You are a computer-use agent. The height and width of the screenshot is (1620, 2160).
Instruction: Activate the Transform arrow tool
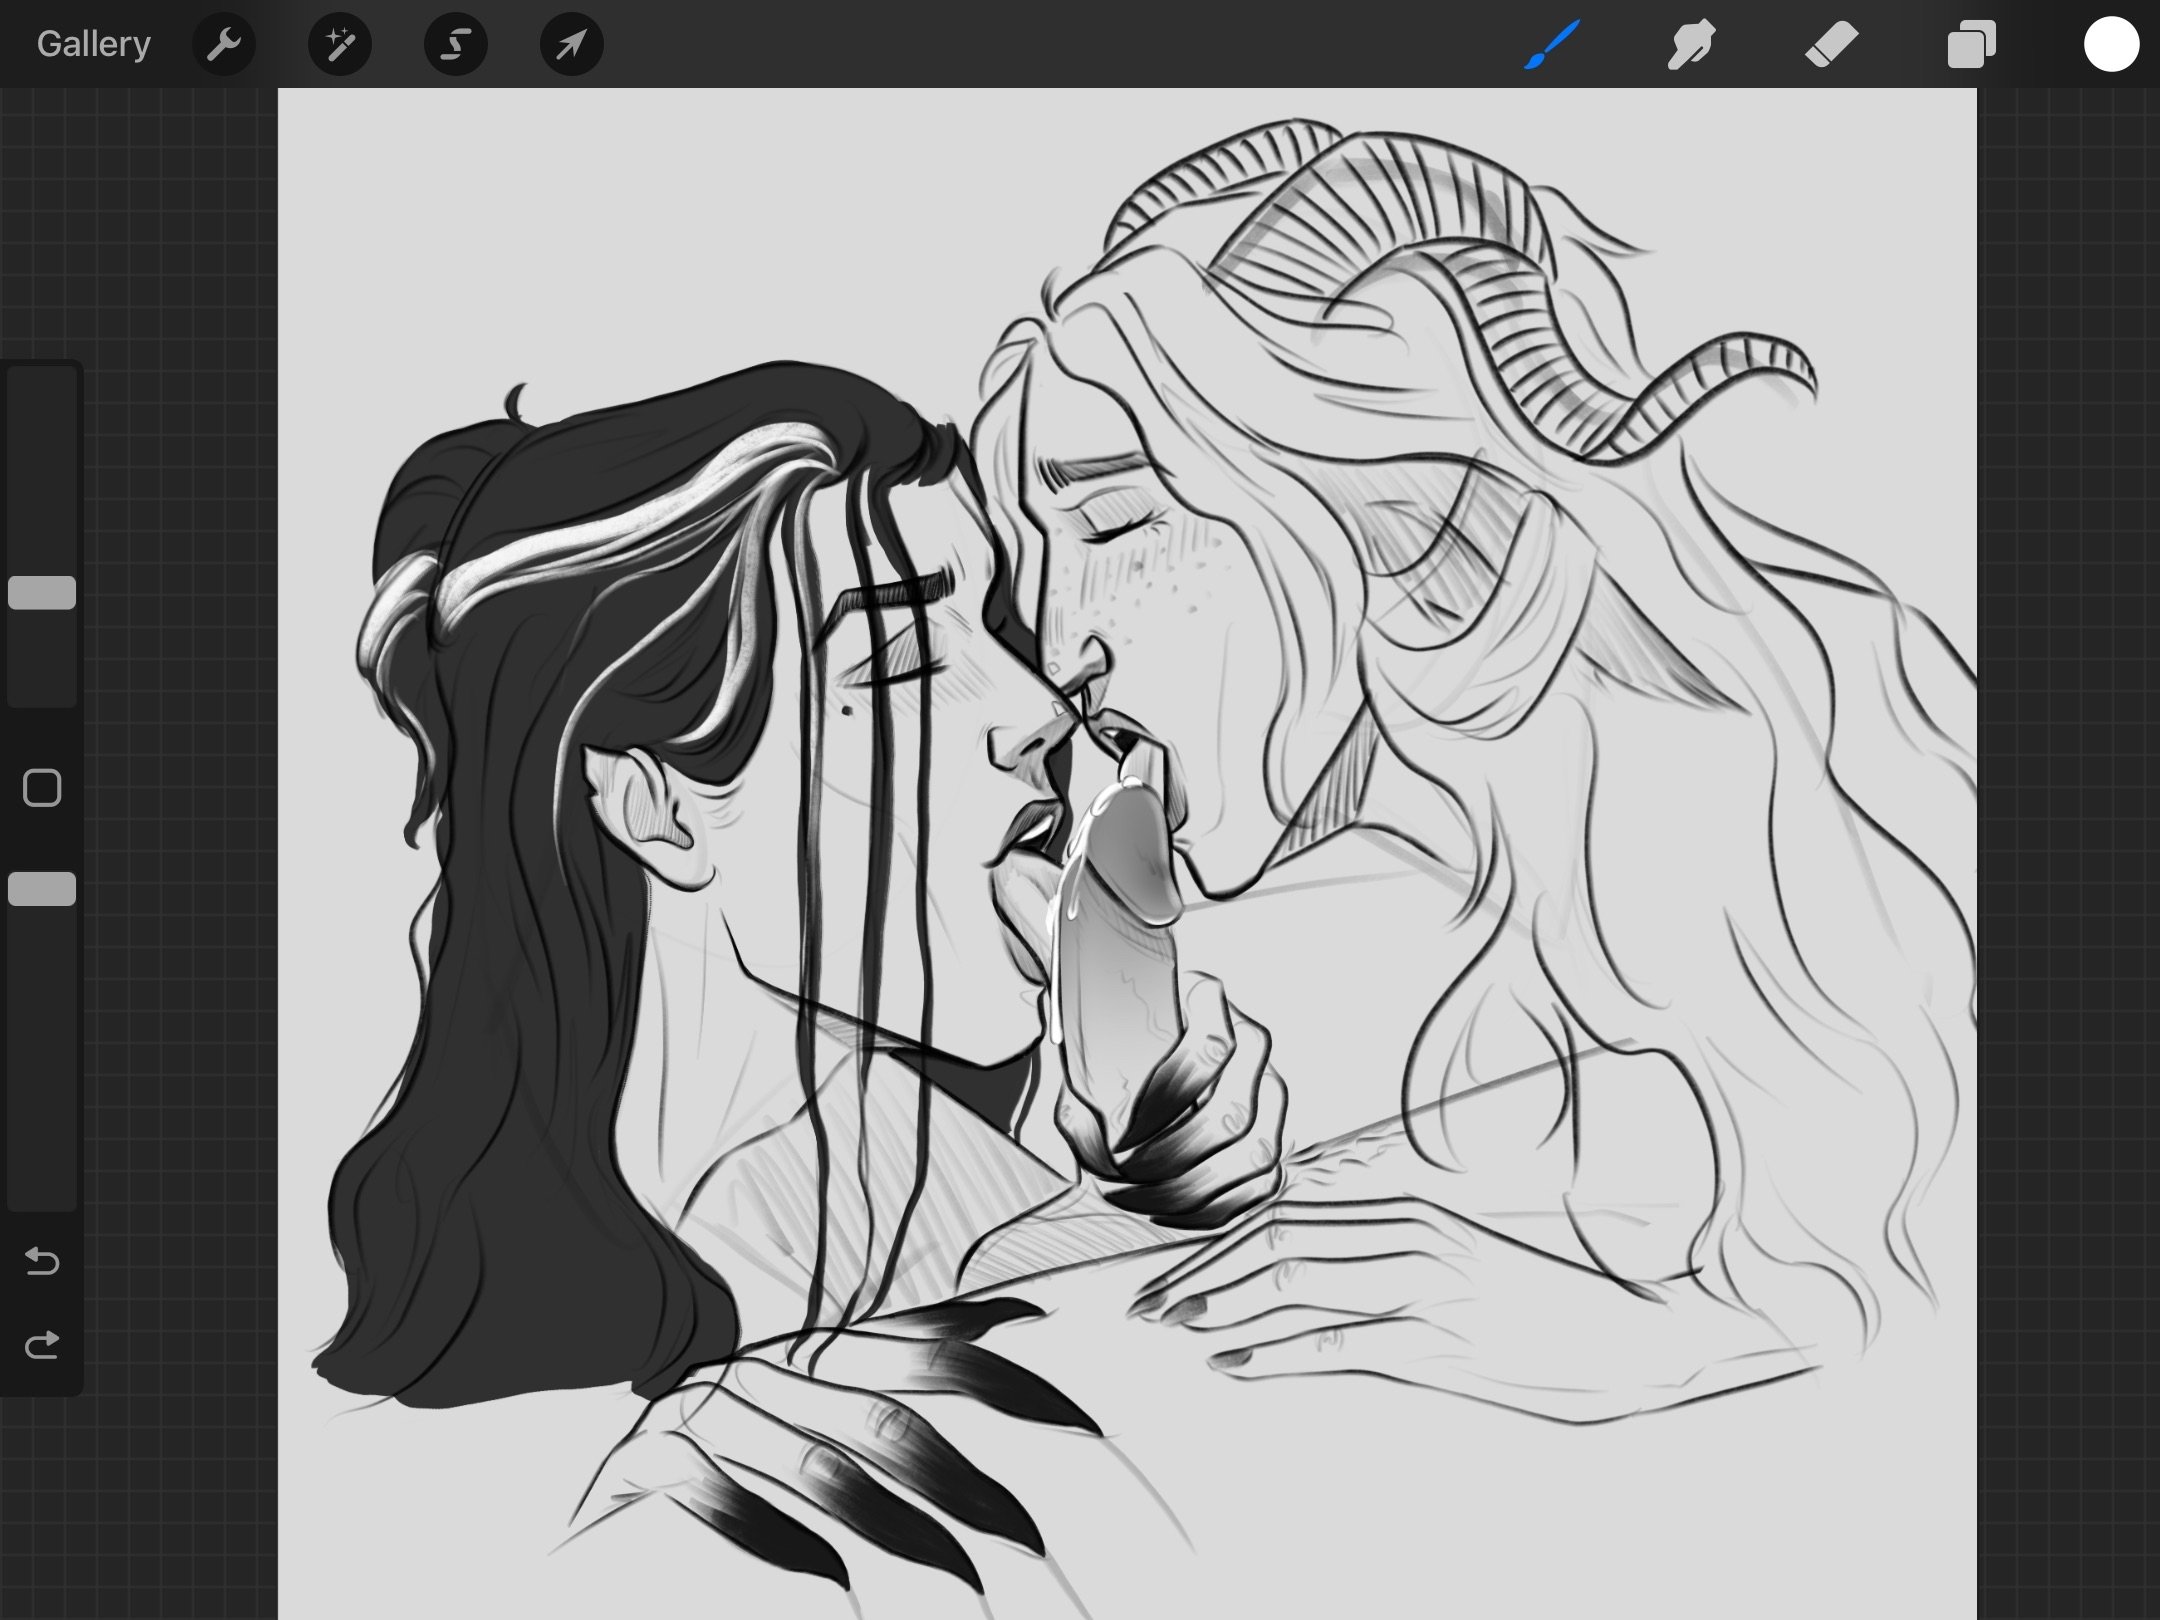coord(571,45)
